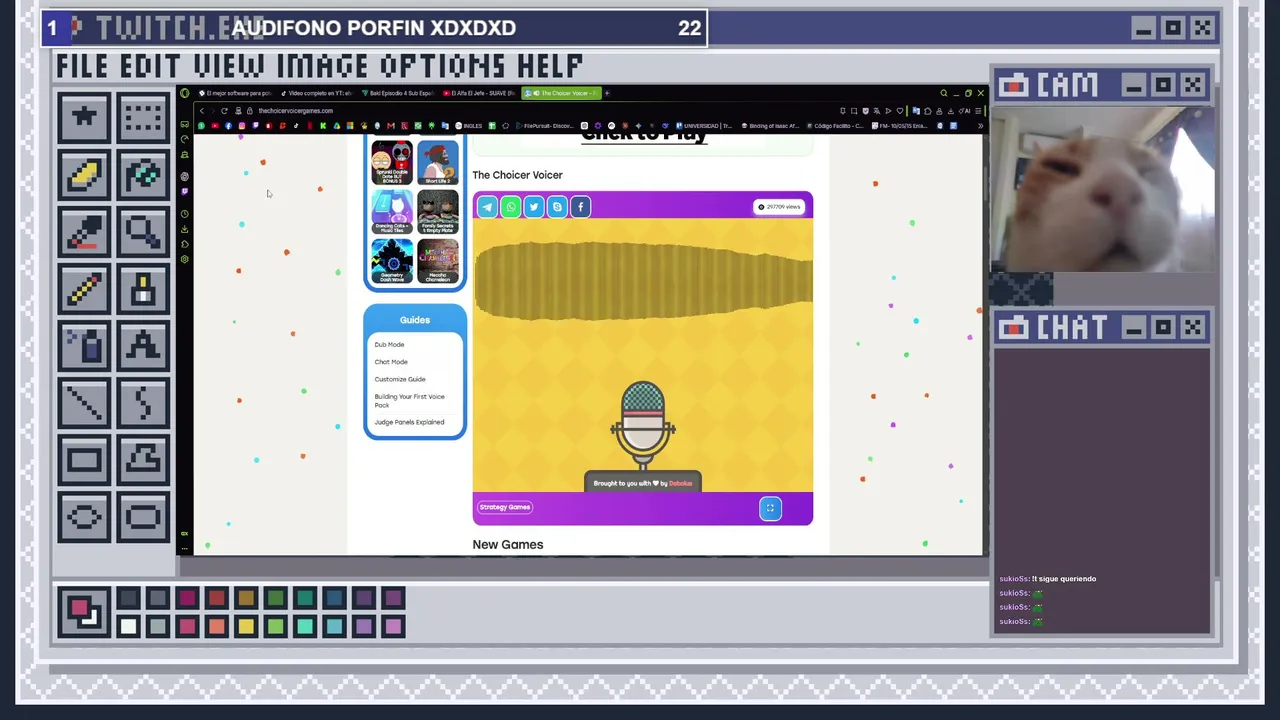Screen dimensions: 1280x720
Task: Click the current foreground/background color indicator
Action: [82, 612]
